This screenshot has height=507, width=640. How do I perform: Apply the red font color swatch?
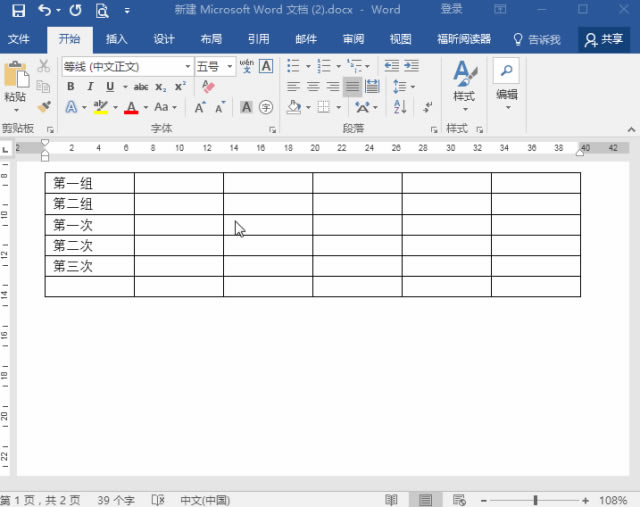coord(131,107)
